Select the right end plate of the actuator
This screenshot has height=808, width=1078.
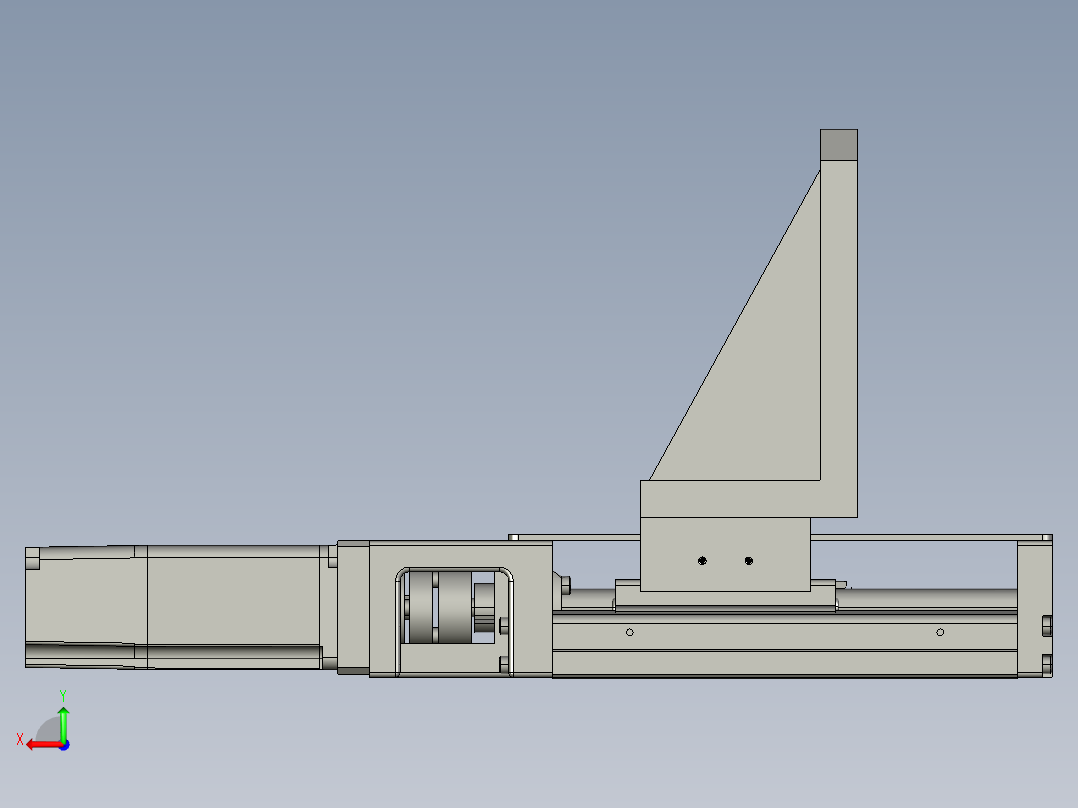point(1035,609)
